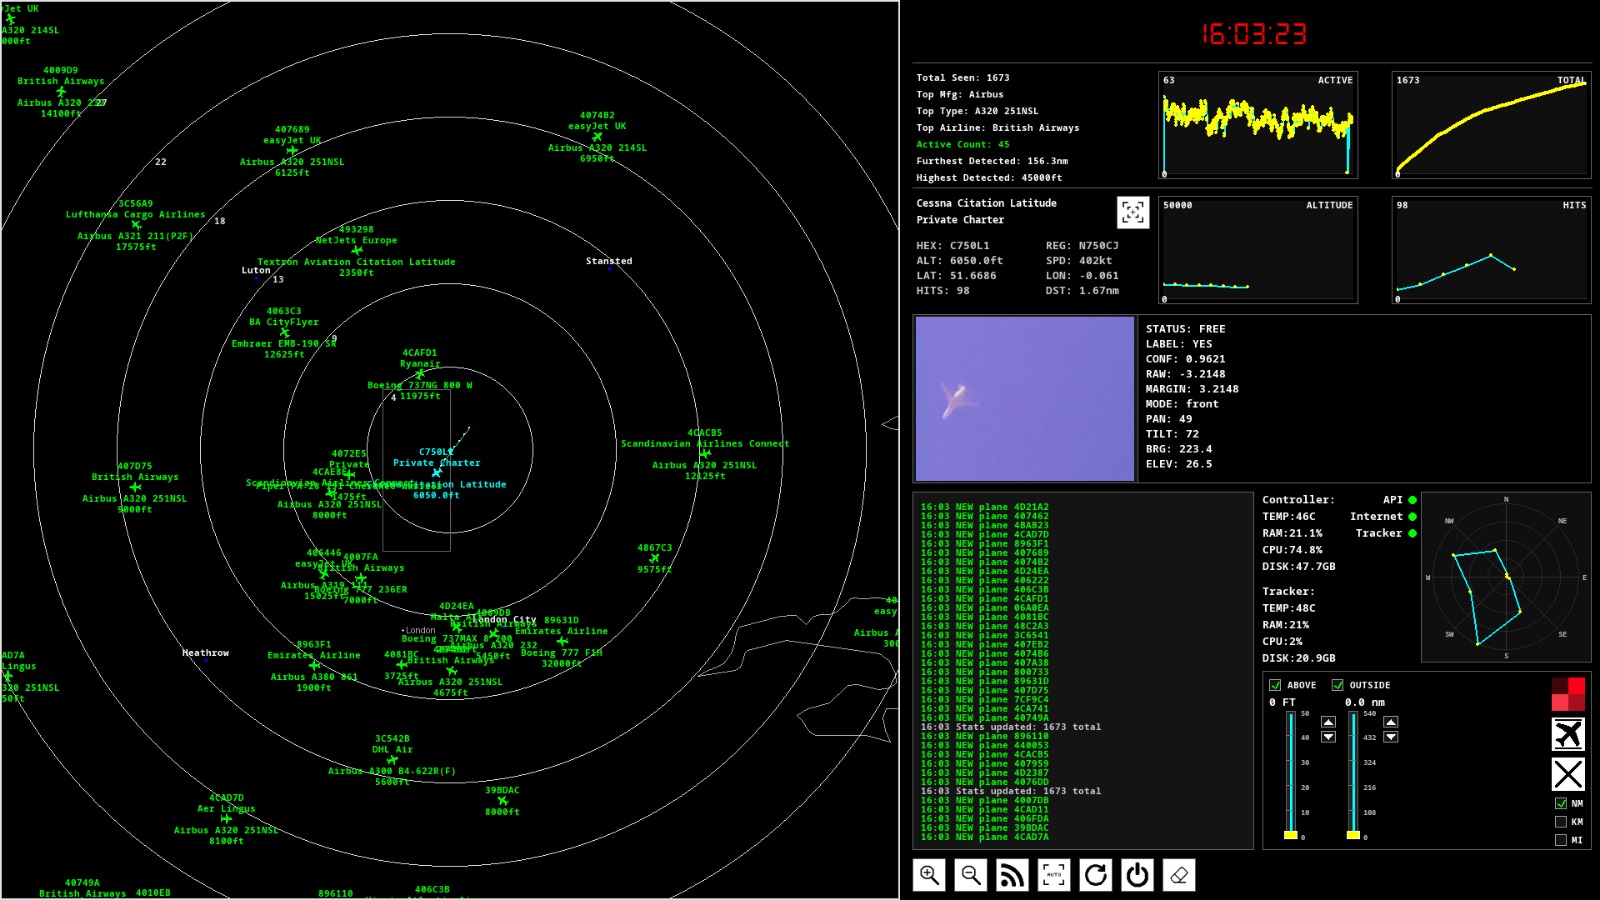Click the 'STATUS: FREE' tracker line

tap(1186, 329)
